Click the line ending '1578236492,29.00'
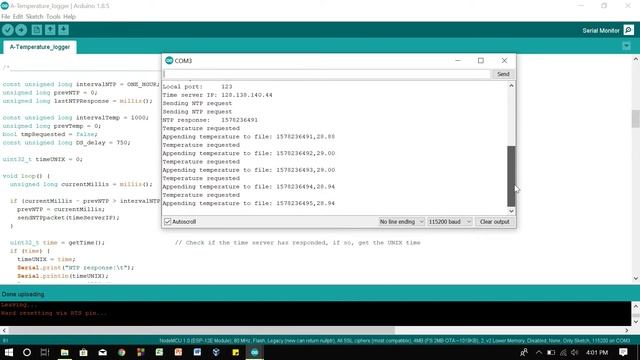 [x=249, y=153]
